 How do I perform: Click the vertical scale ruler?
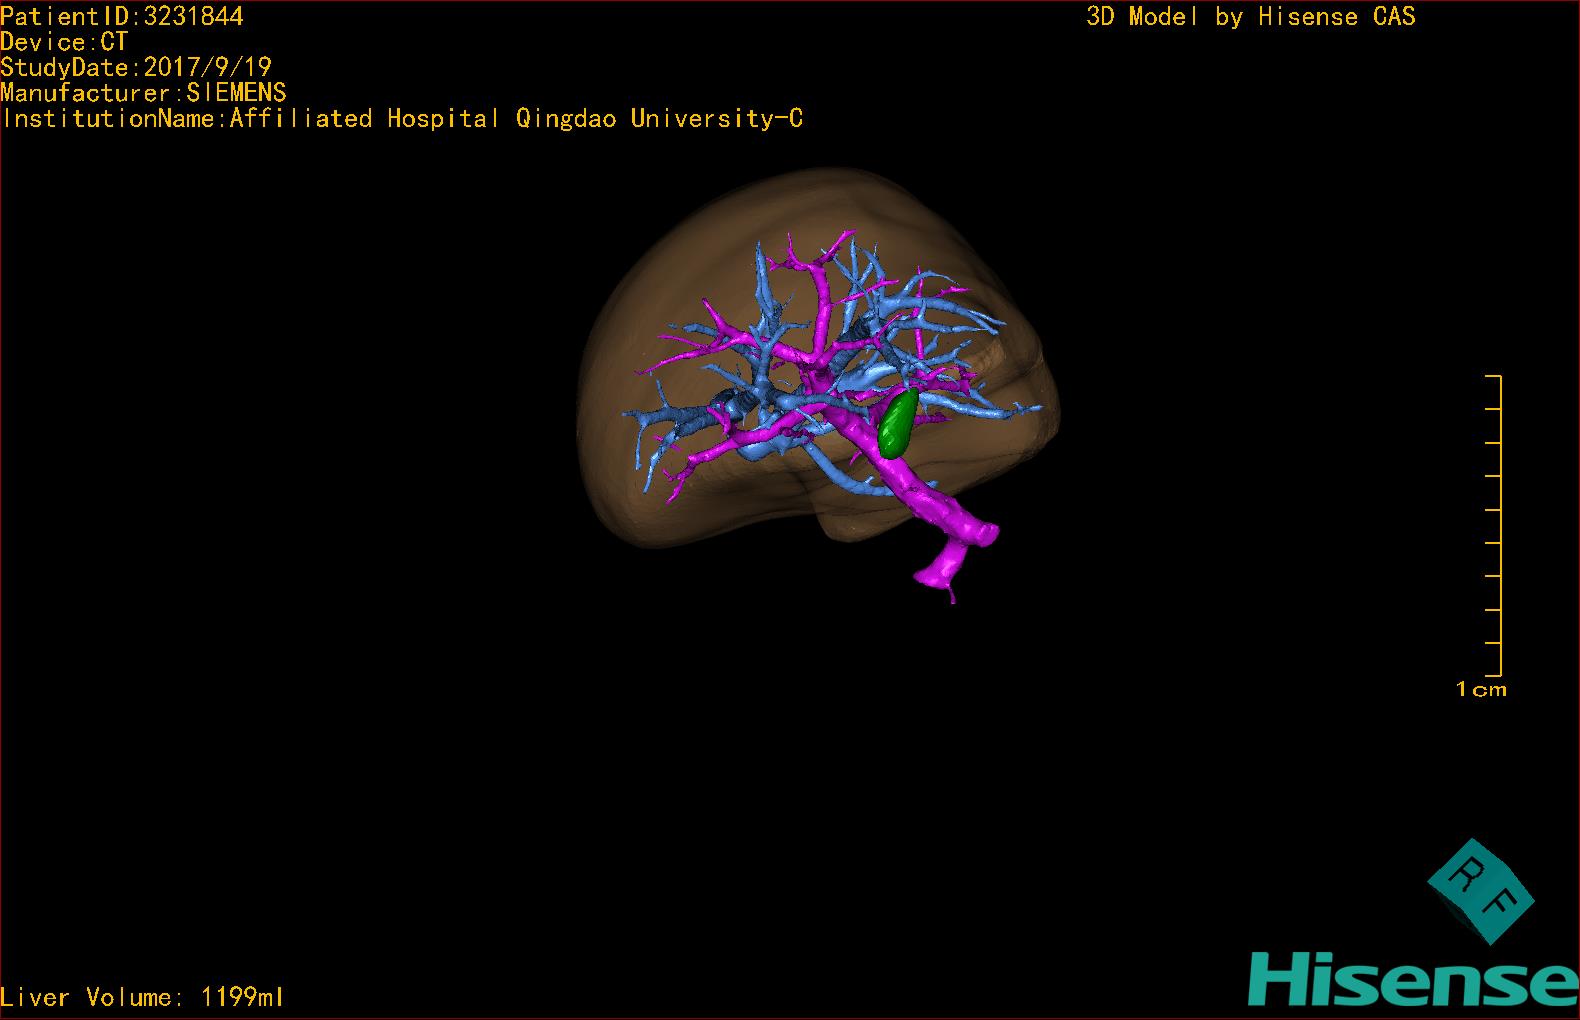(1494, 526)
